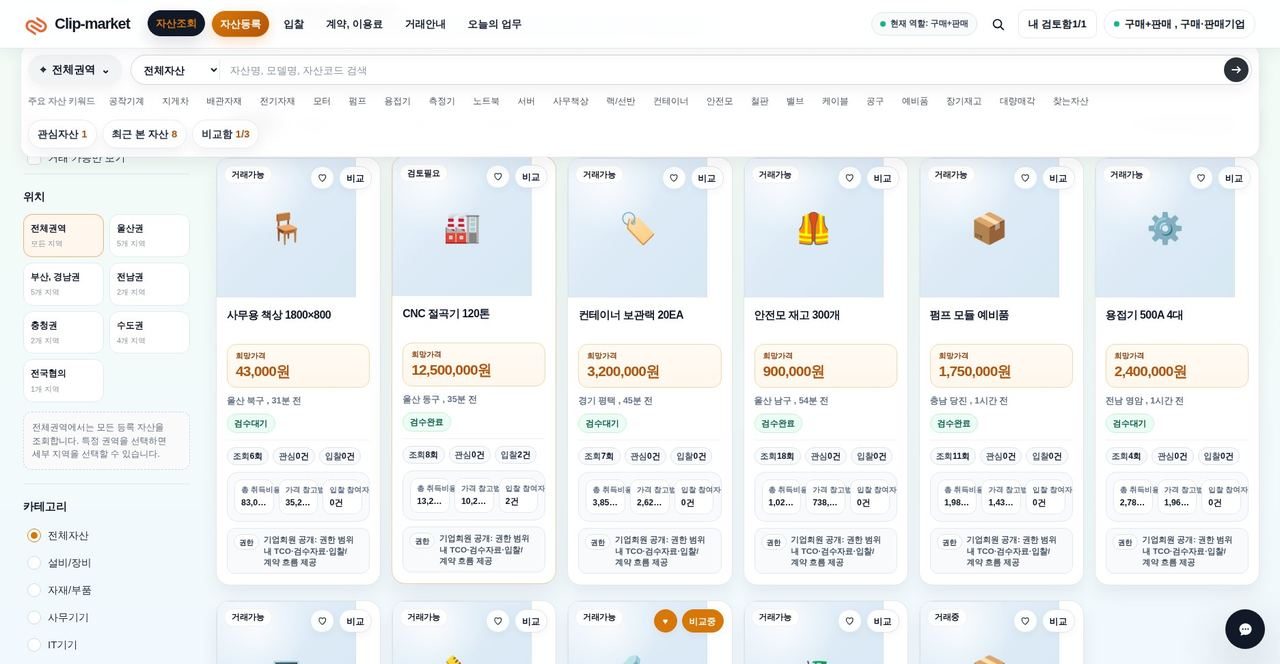The image size is (1280, 664).
Task: Submit search with the arrow button
Action: click(x=1236, y=70)
